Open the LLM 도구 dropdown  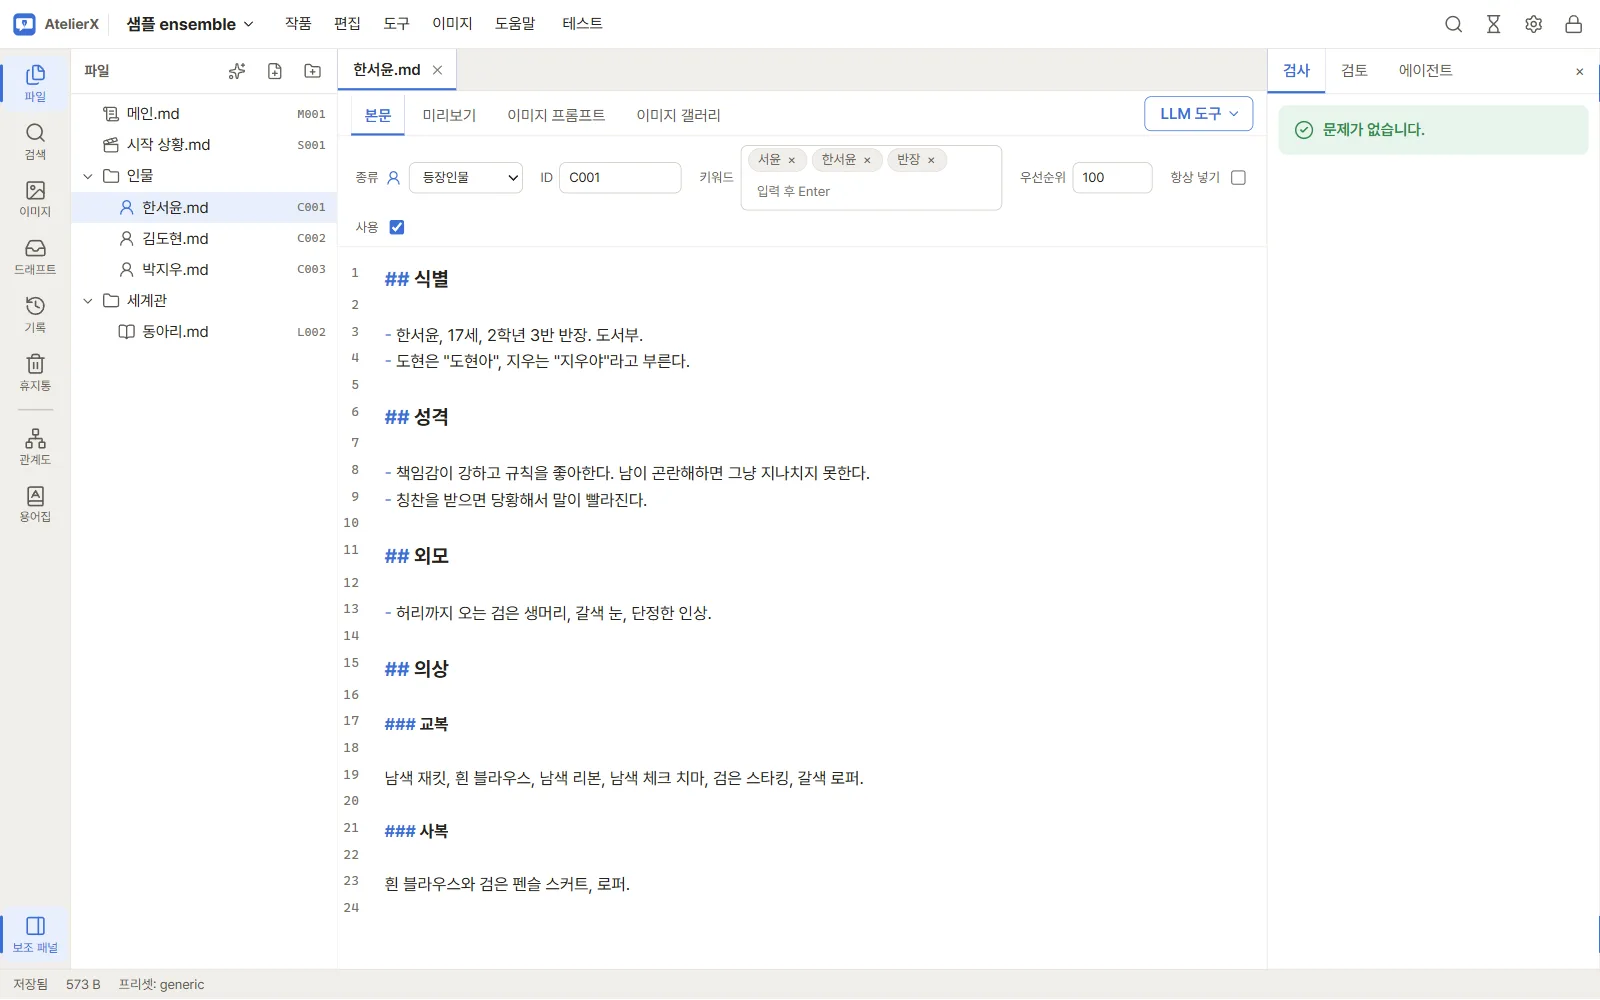coord(1199,114)
